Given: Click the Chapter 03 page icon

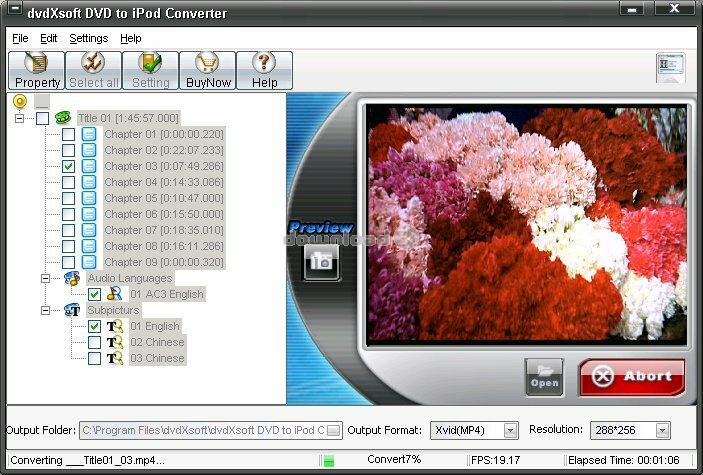Looking at the screenshot, I should click(89, 166).
